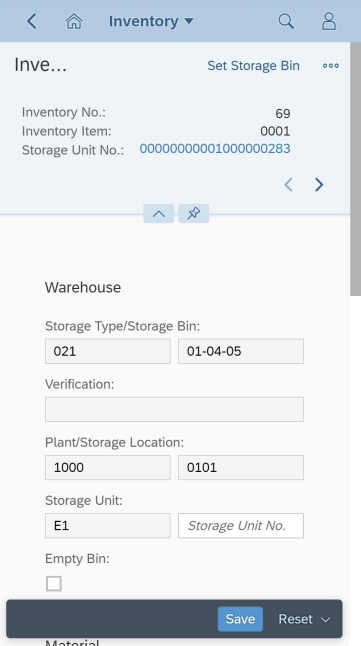Click the Plant field 1000
Screen dimensions: 361x646
coord(108,468)
